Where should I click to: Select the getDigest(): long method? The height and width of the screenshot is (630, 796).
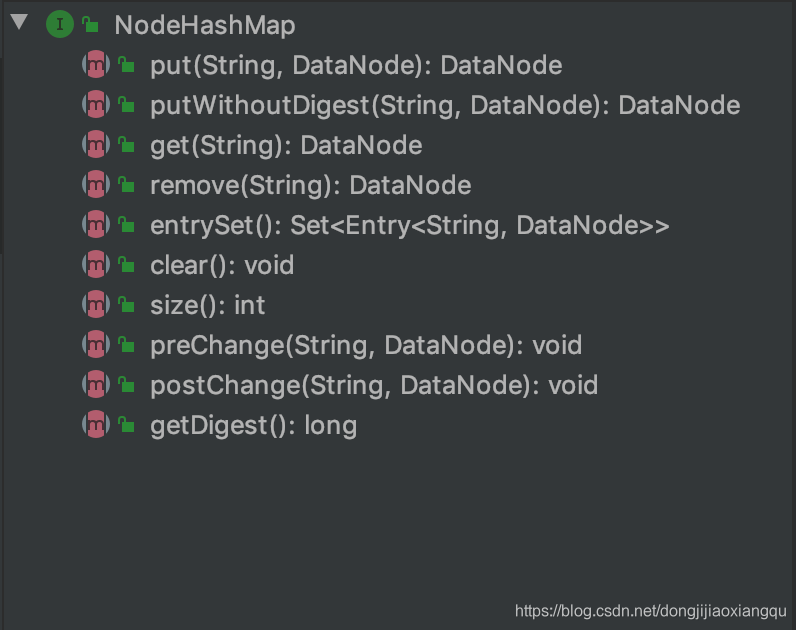pos(253,425)
